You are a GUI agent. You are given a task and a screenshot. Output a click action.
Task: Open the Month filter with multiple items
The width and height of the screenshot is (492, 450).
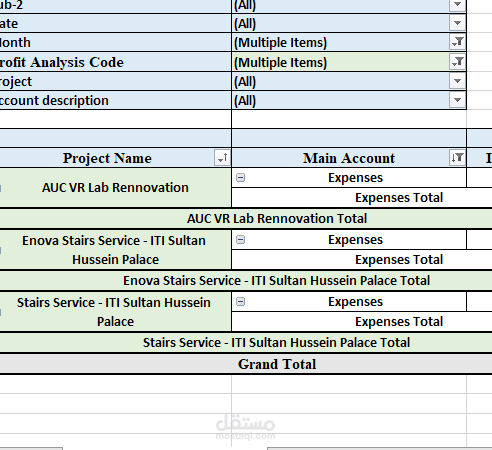(457, 42)
